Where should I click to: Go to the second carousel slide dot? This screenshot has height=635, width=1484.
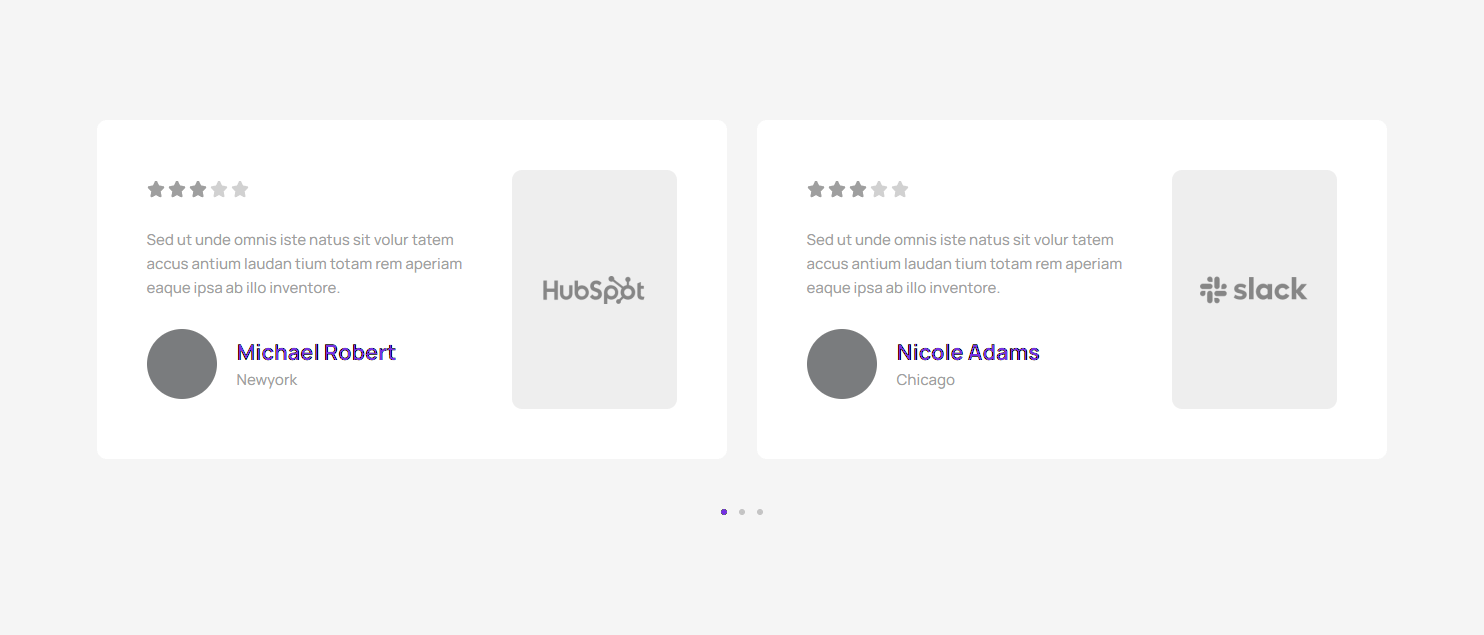tap(742, 512)
